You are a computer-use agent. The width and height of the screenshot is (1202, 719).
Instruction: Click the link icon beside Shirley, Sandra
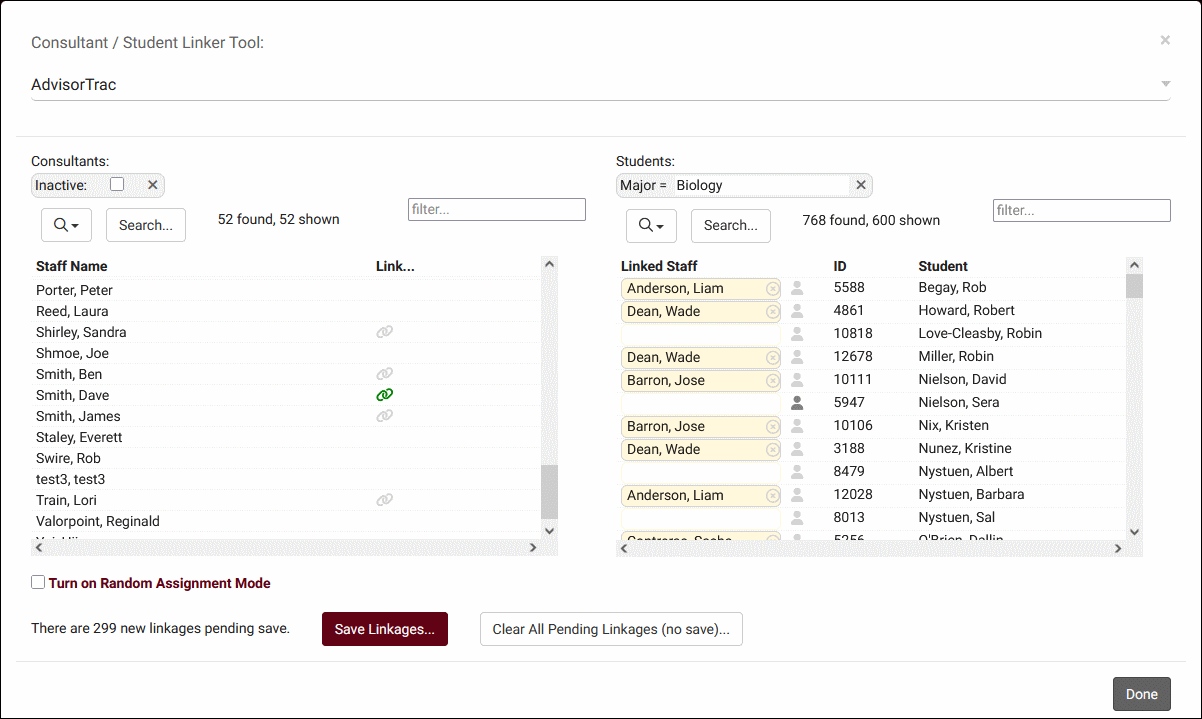(384, 332)
